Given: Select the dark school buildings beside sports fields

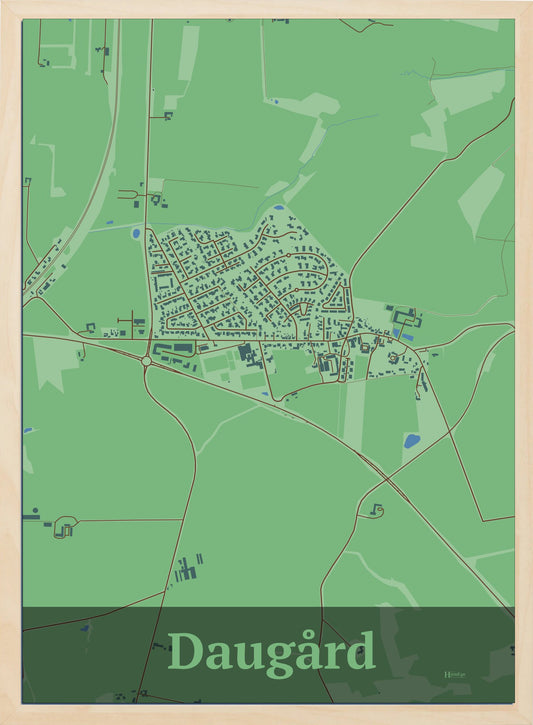Looking at the screenshot, I should click(x=248, y=355).
